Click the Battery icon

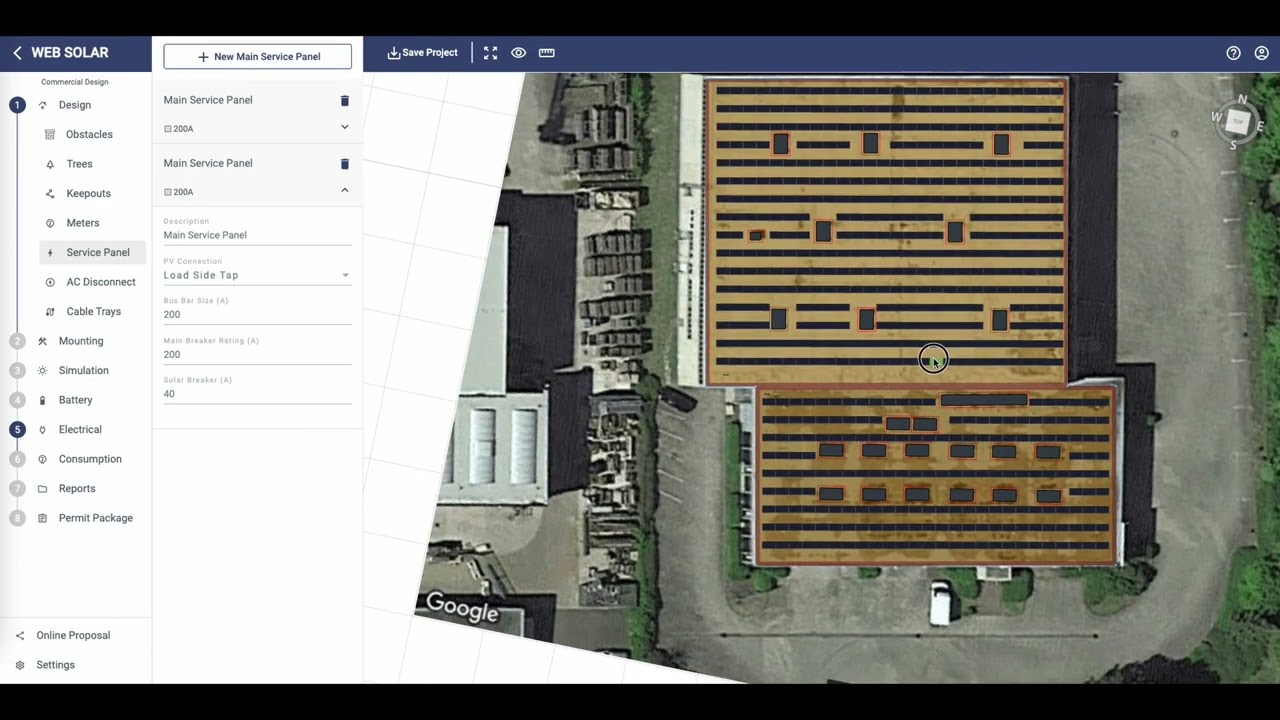[42, 400]
